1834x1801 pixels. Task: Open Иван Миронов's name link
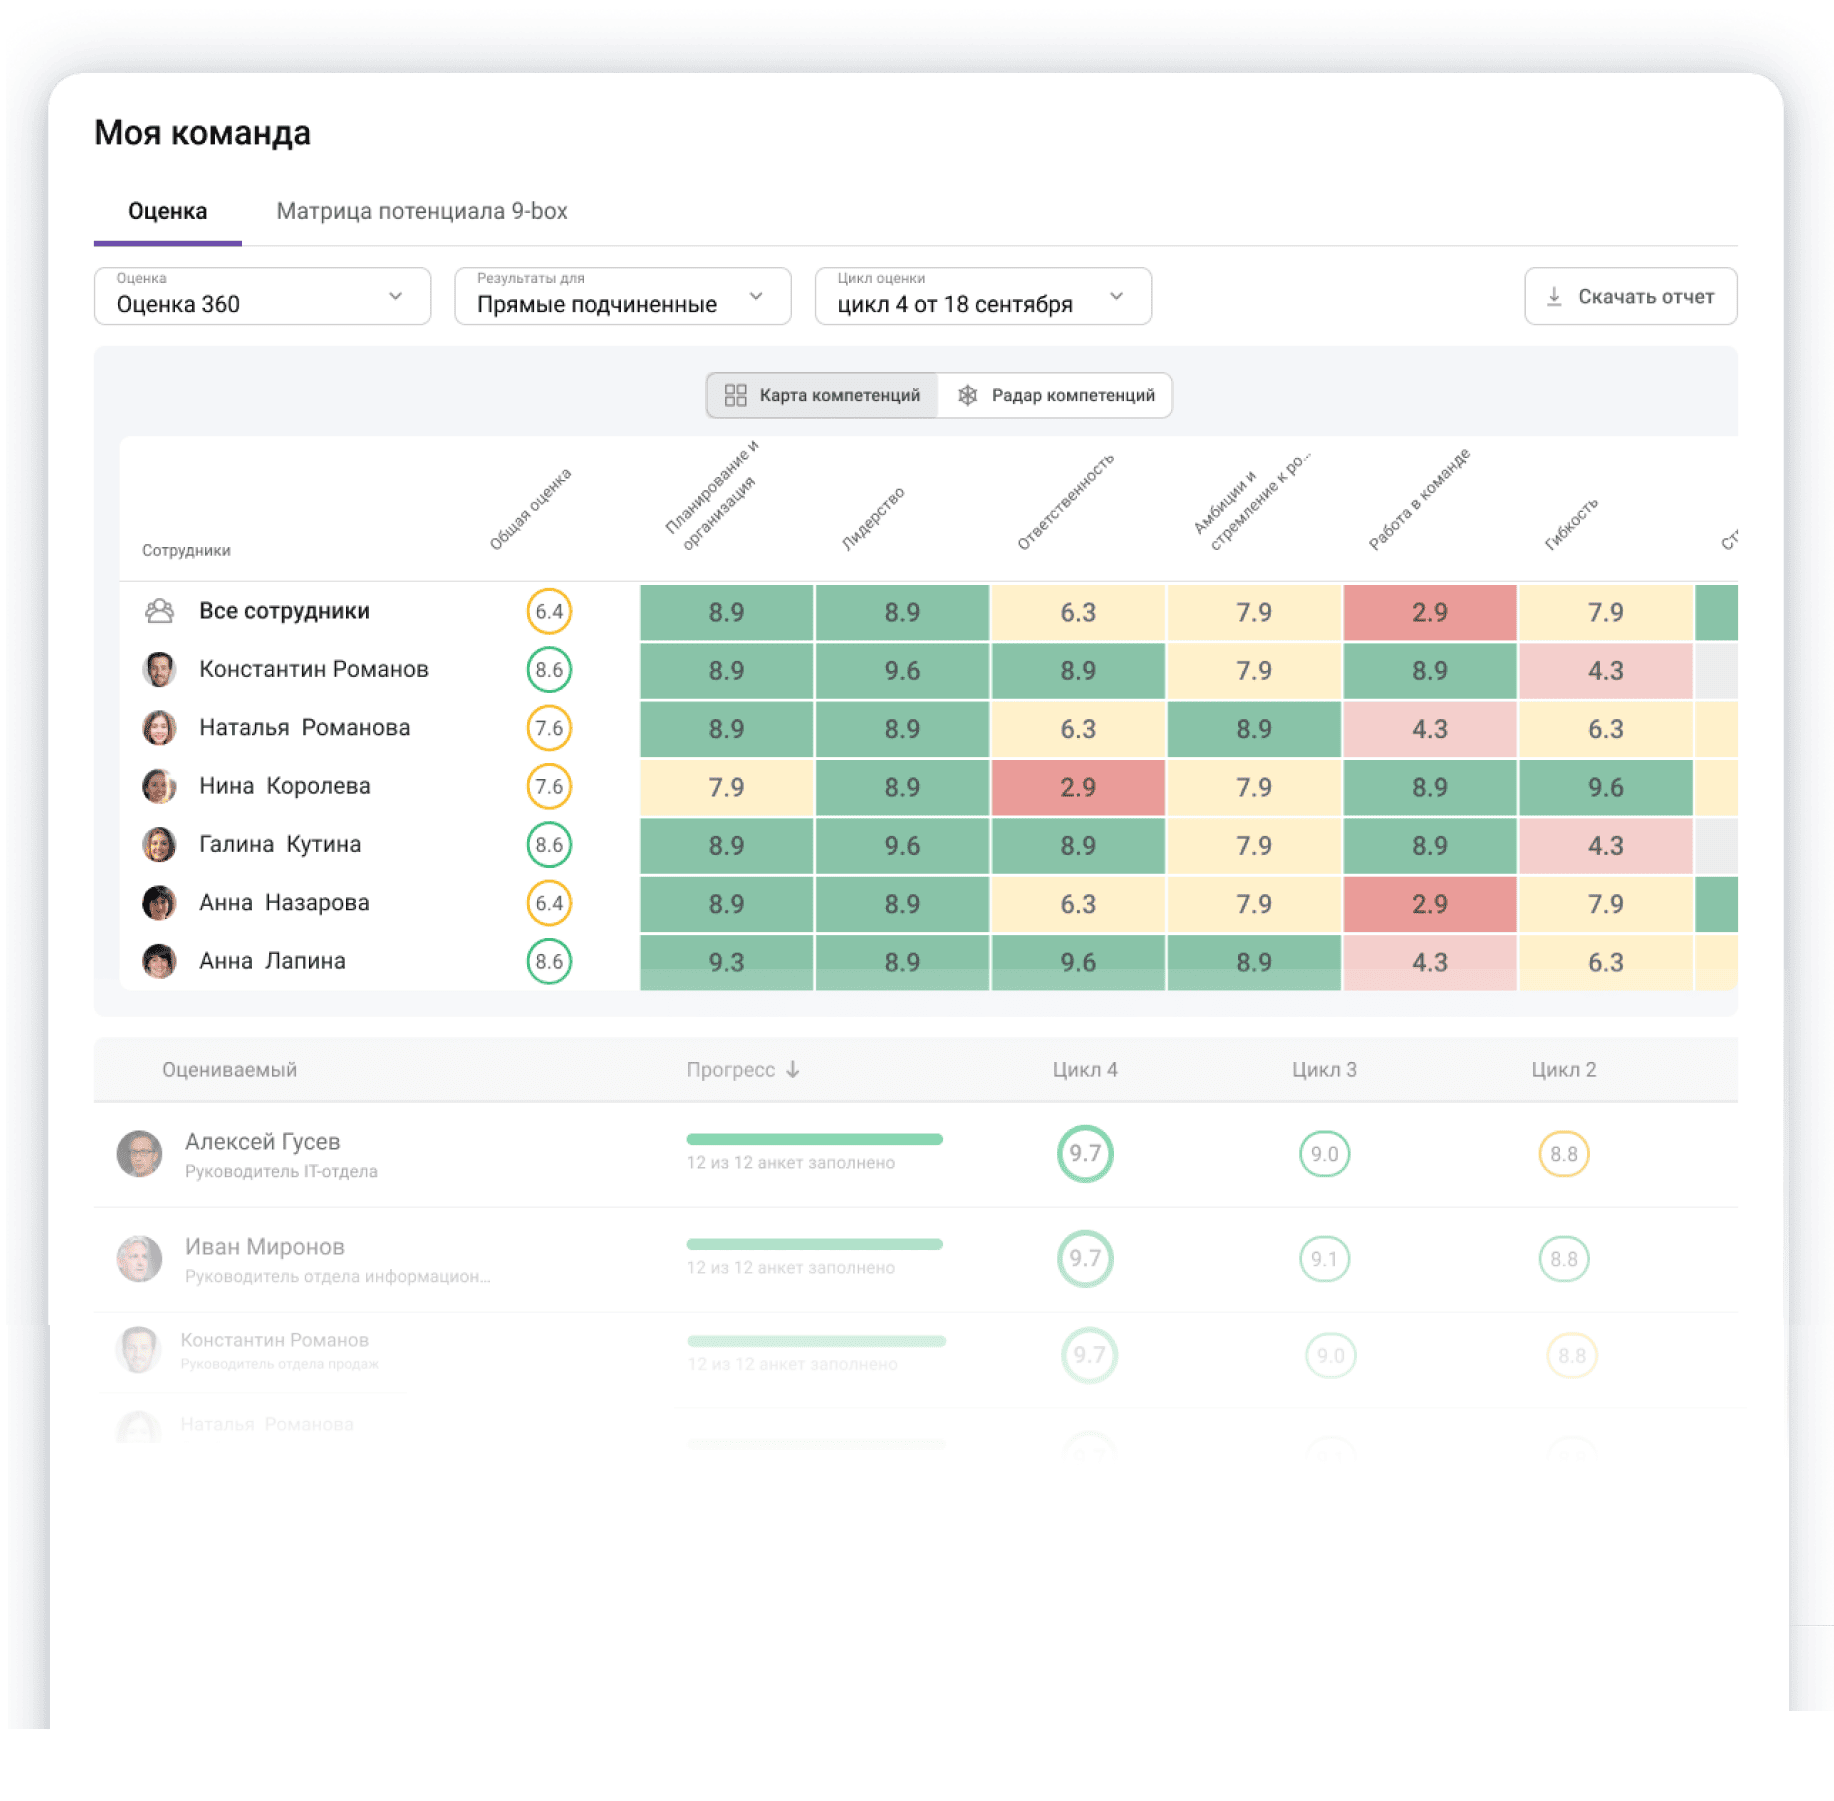coord(264,1247)
